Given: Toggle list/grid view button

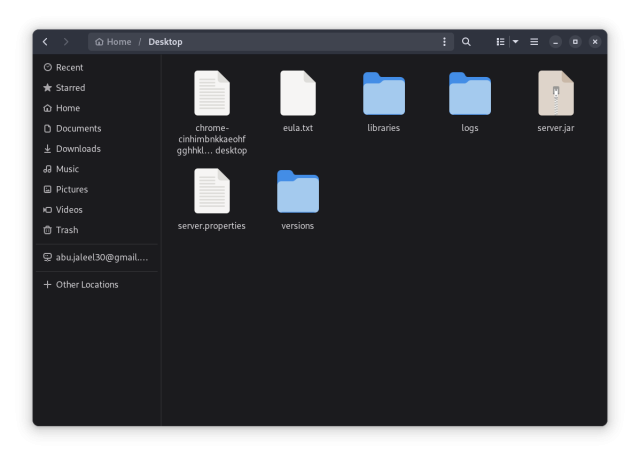Looking at the screenshot, I should tap(500, 42).
